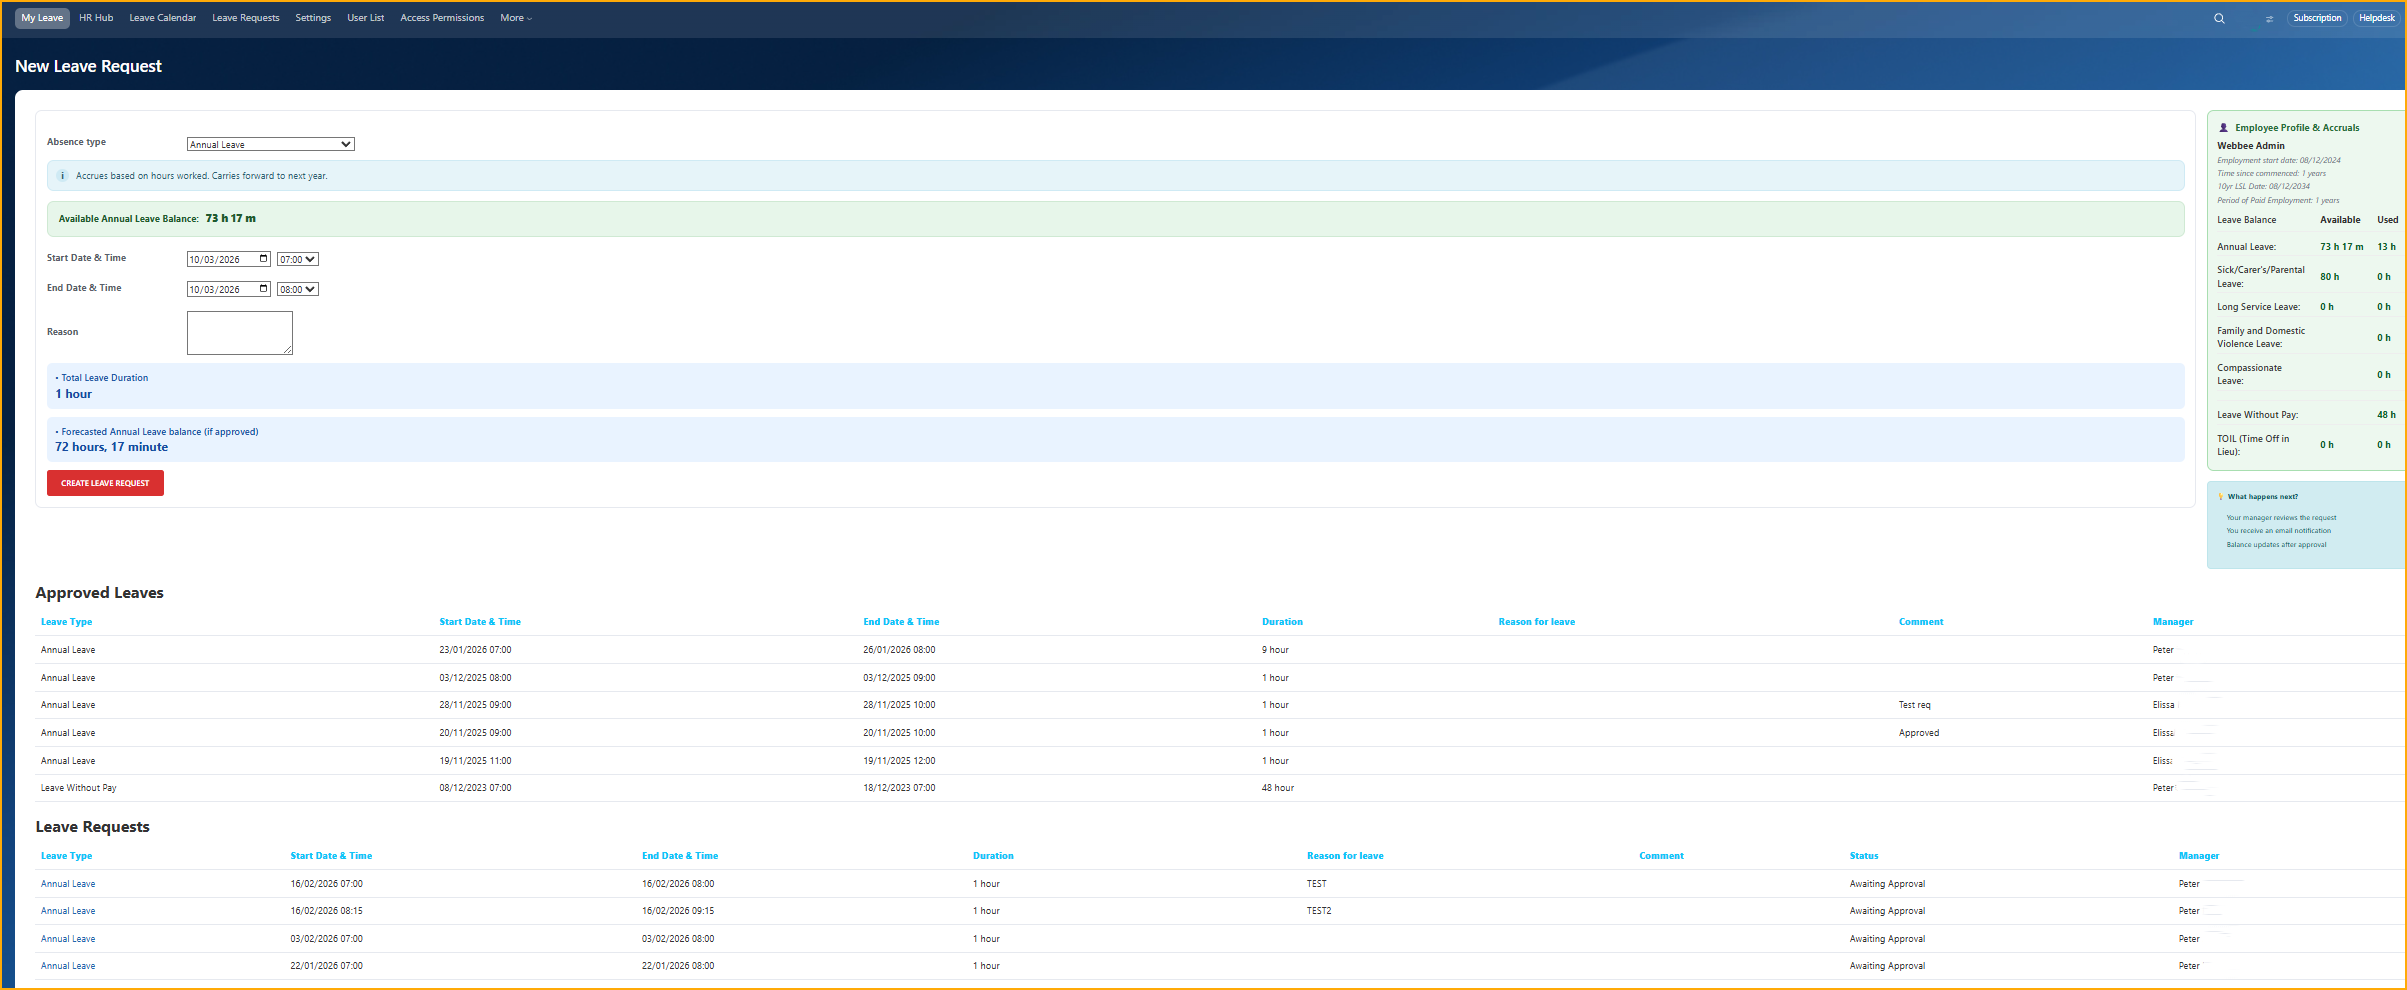
Task: Open the Leave Calendar tab
Action: tap(162, 18)
